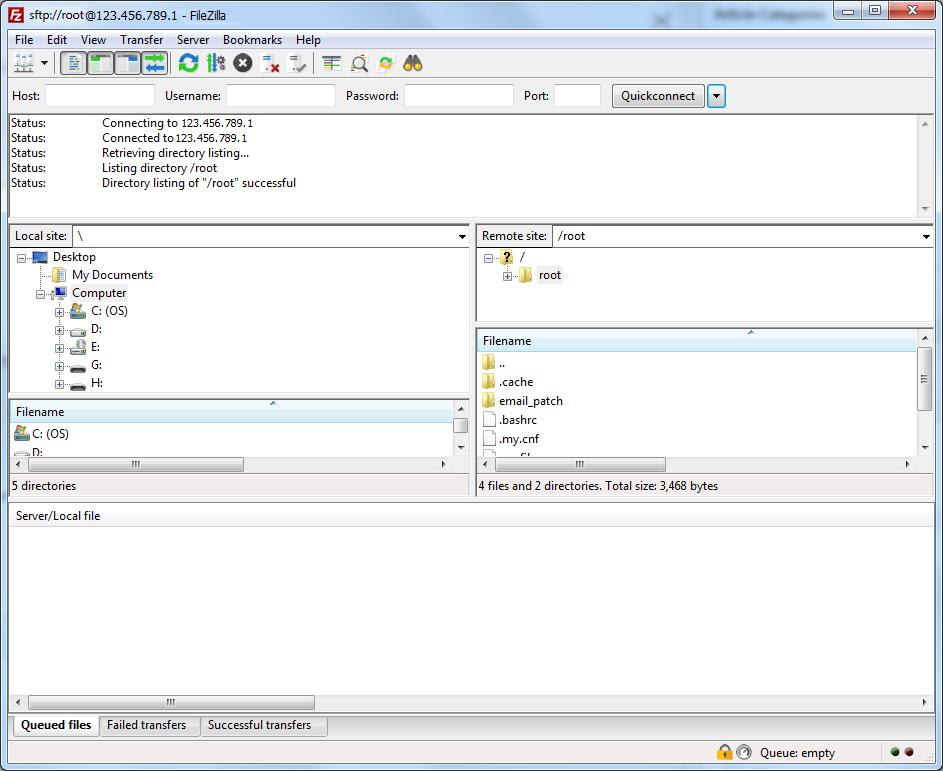
Task: Select My Documents in the local tree
Action: point(112,275)
